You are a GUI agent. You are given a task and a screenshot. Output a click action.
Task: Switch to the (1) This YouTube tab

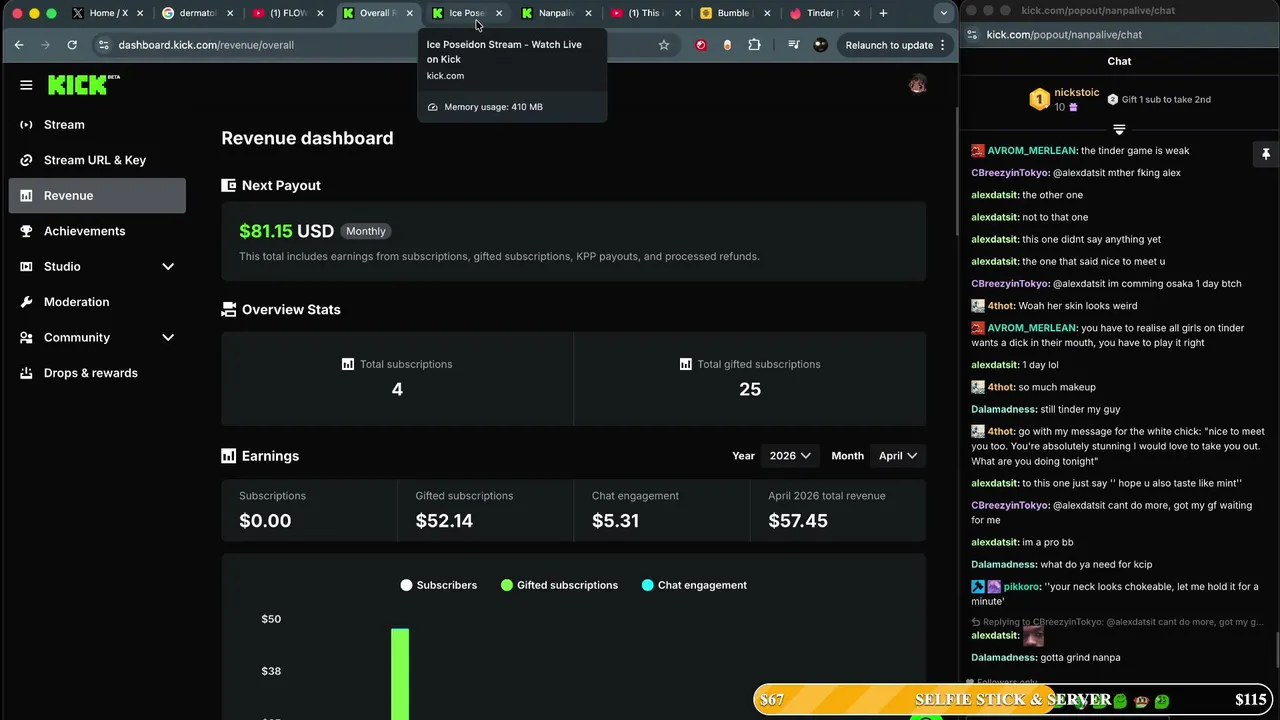[x=645, y=13]
